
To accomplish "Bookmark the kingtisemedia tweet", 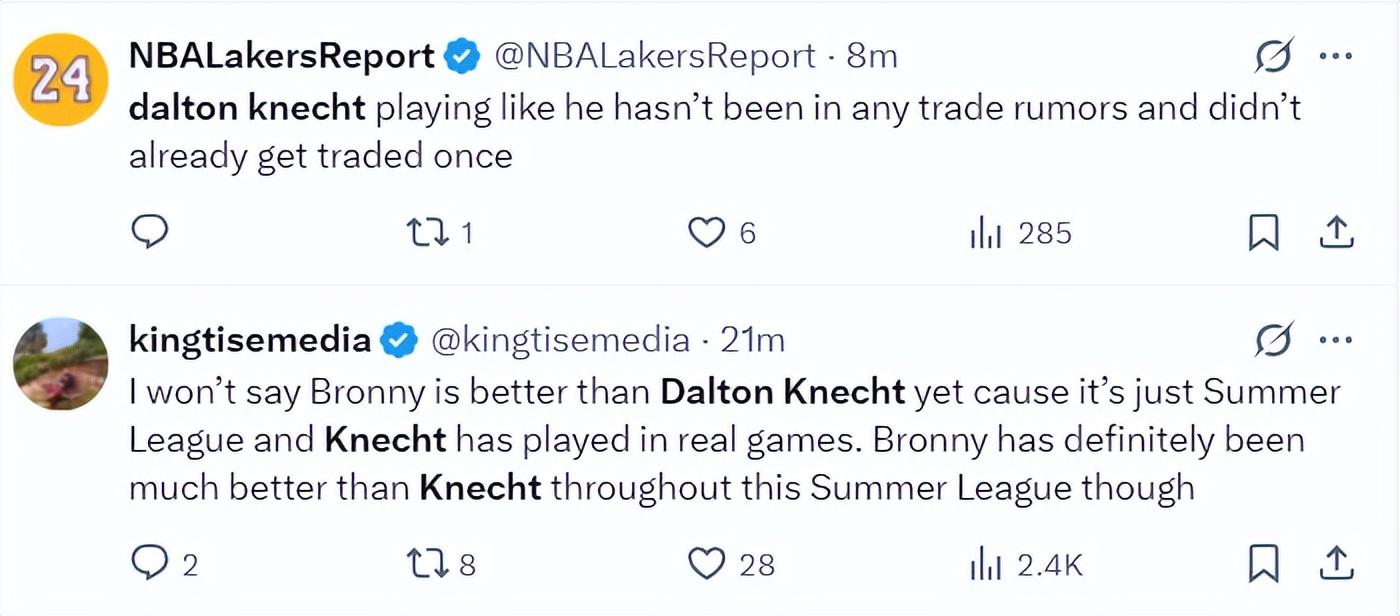I will click(x=1264, y=565).
